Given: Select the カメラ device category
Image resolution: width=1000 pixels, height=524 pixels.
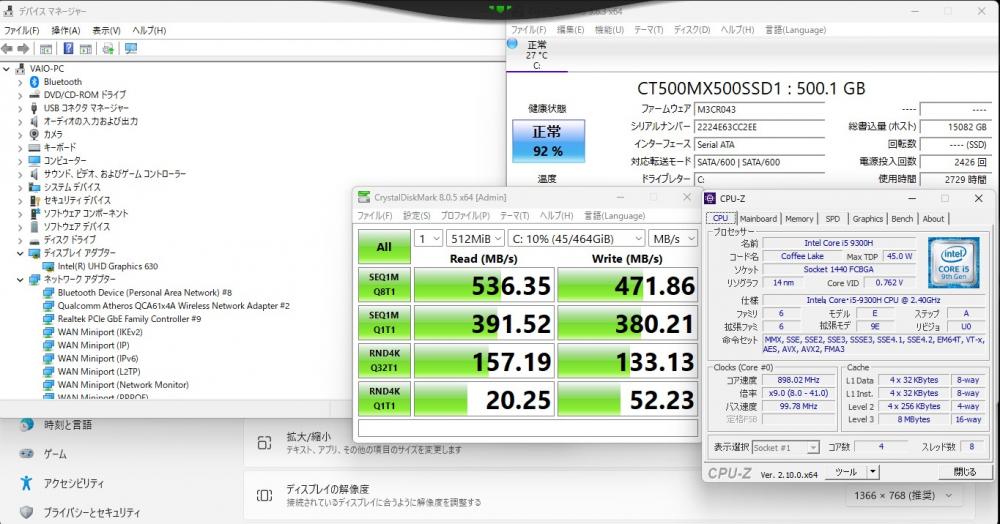Looking at the screenshot, I should 53,135.
